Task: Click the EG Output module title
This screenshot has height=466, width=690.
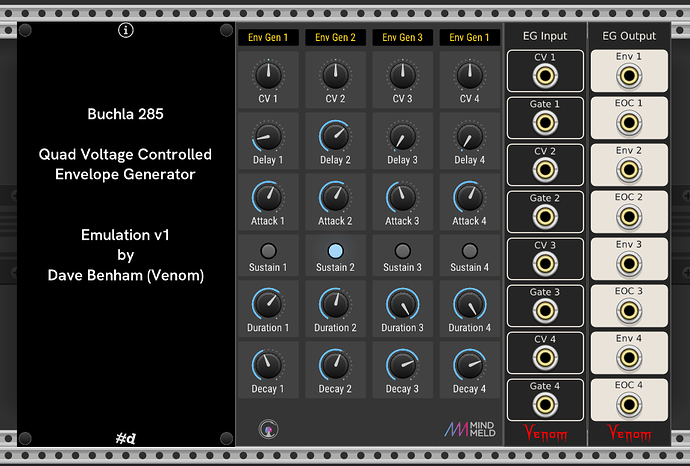Action: pos(629,36)
